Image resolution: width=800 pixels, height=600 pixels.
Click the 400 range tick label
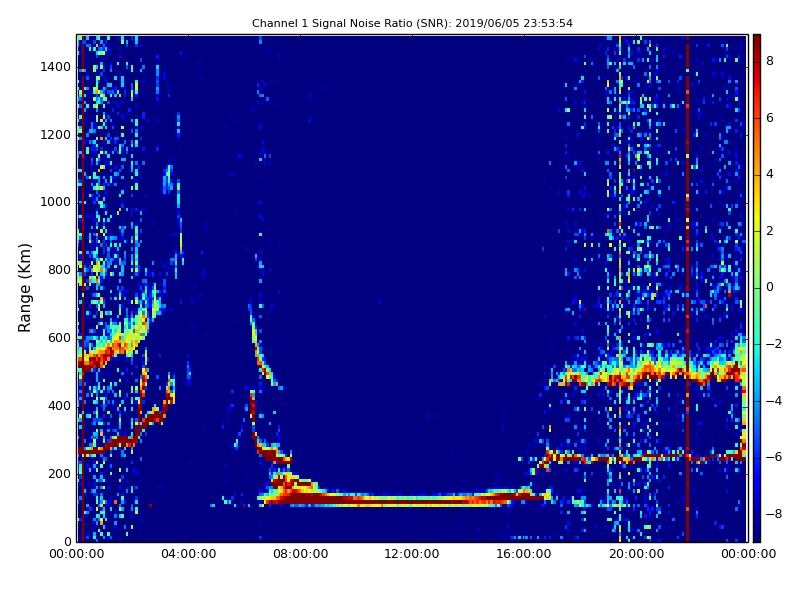[59, 406]
